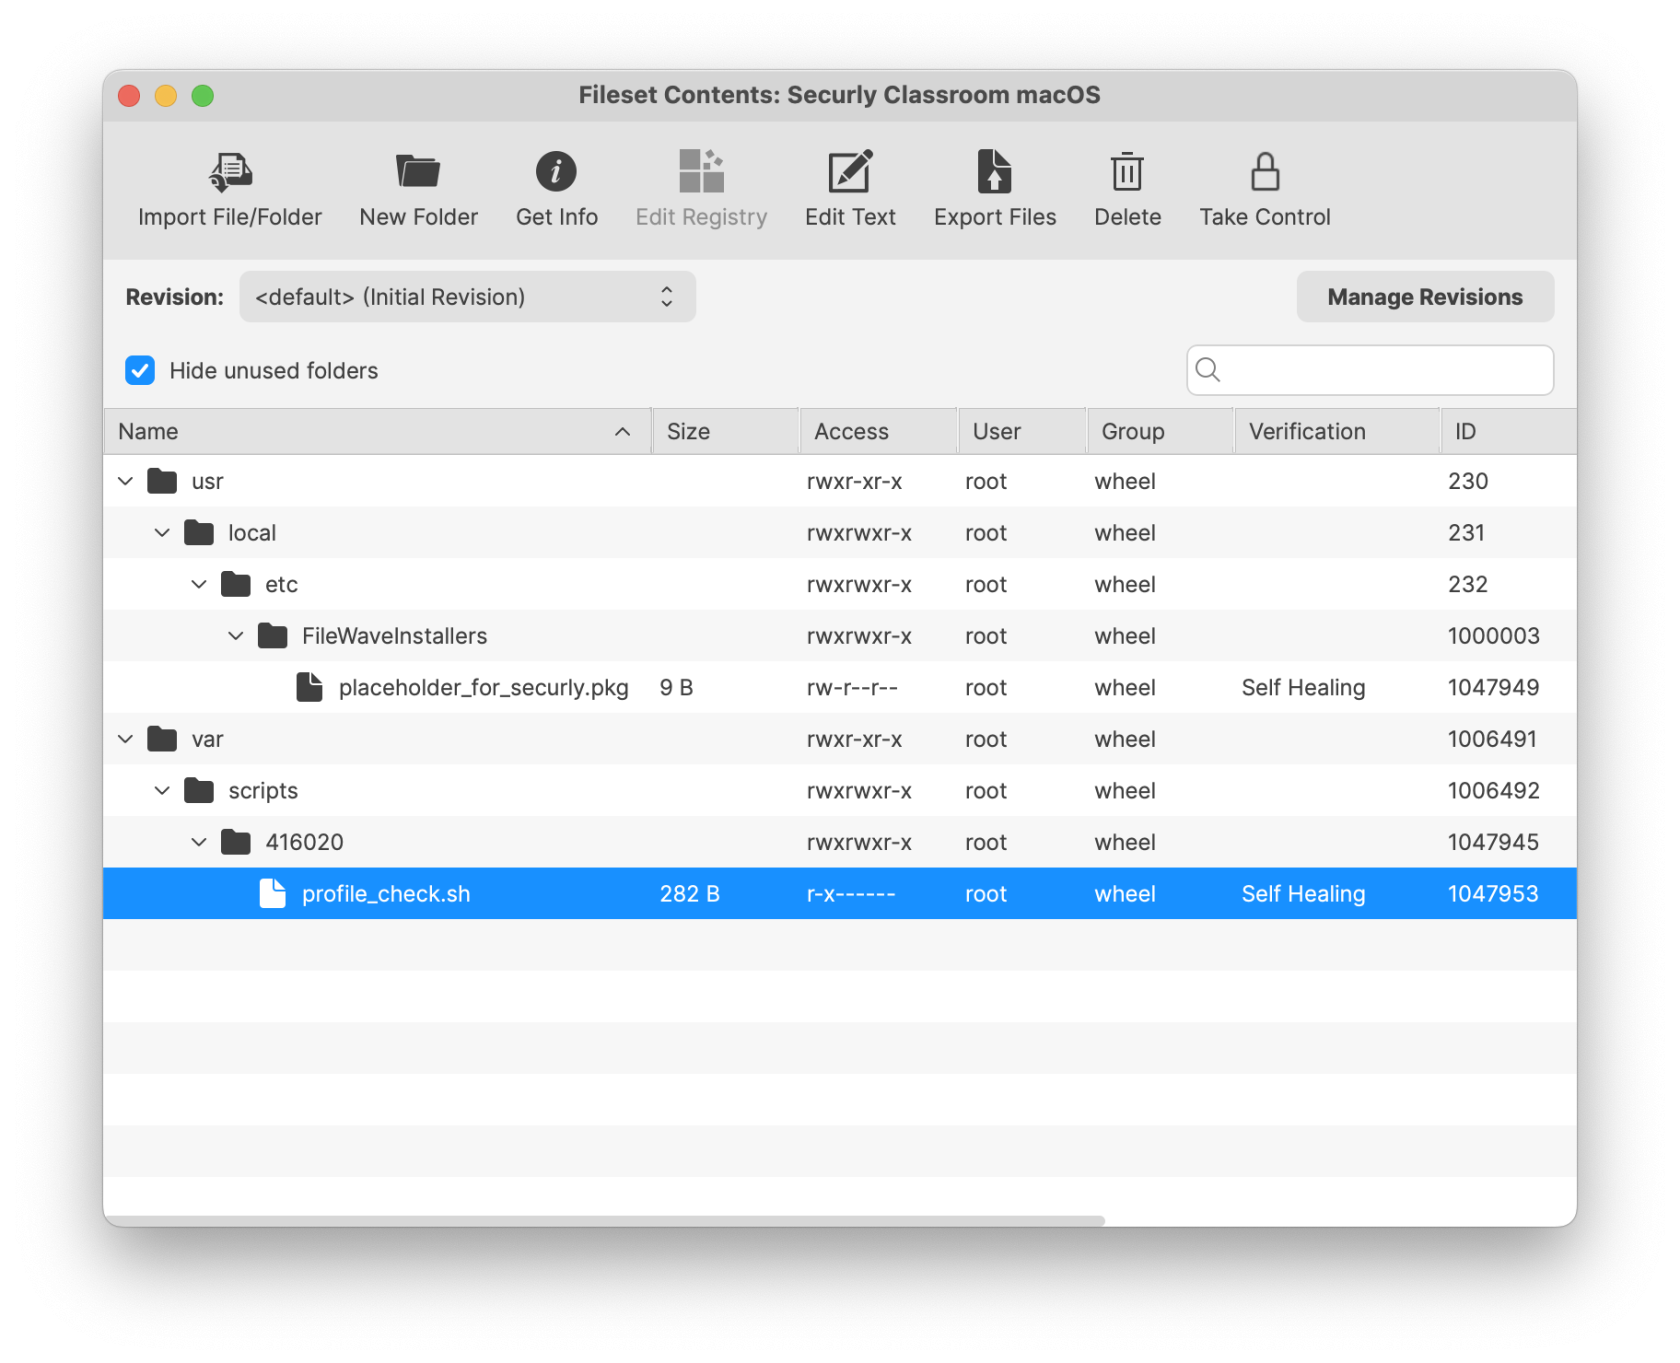The width and height of the screenshot is (1680, 1363).
Task: Collapse the 416020 folder
Action: [x=199, y=842]
